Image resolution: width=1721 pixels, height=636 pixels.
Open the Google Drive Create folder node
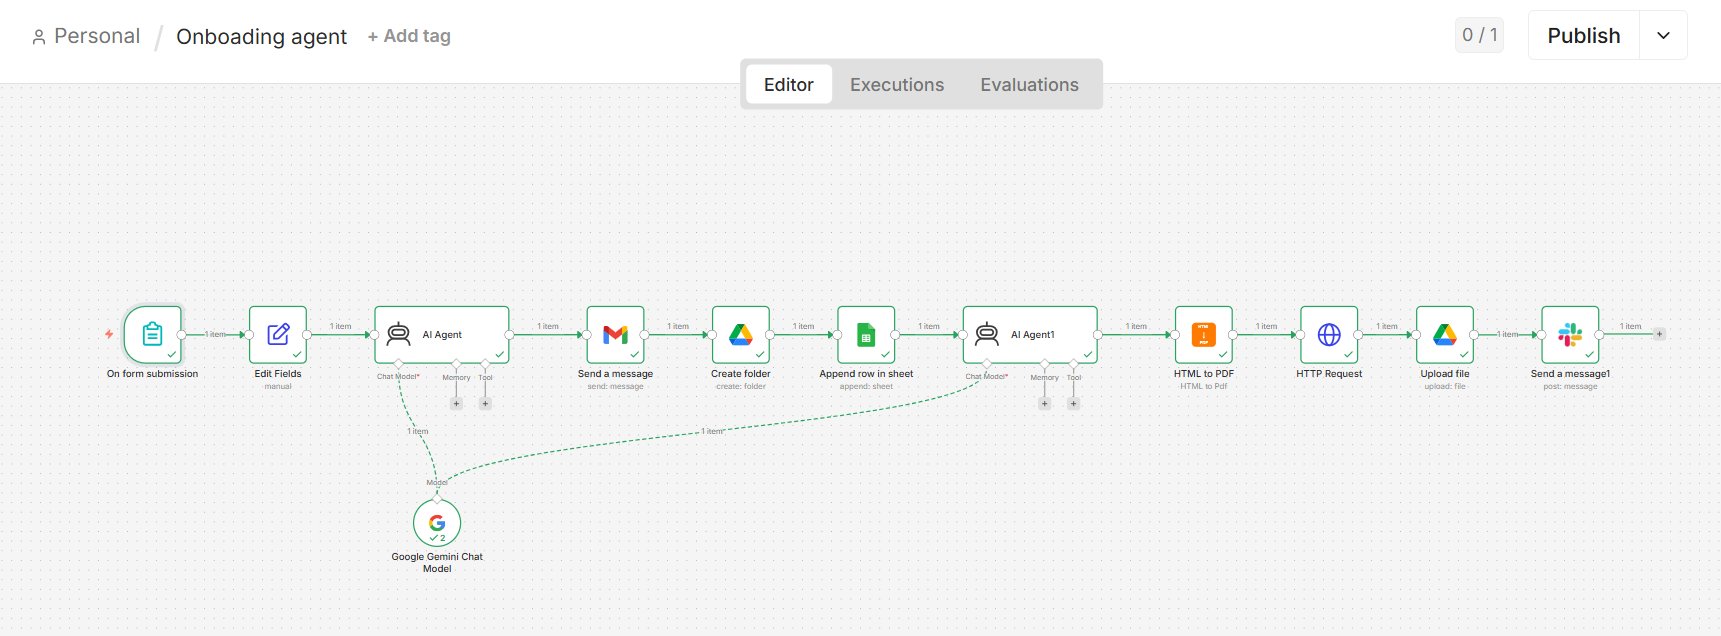(741, 334)
